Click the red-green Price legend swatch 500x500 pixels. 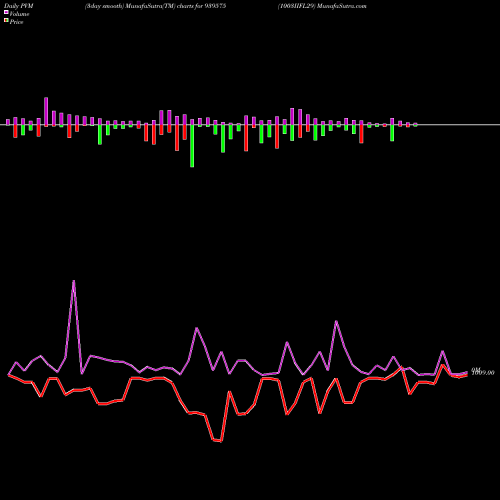6,21
